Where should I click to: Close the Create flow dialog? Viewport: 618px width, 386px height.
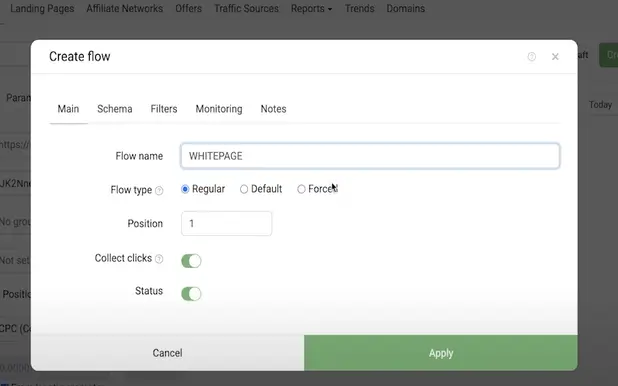pos(555,57)
